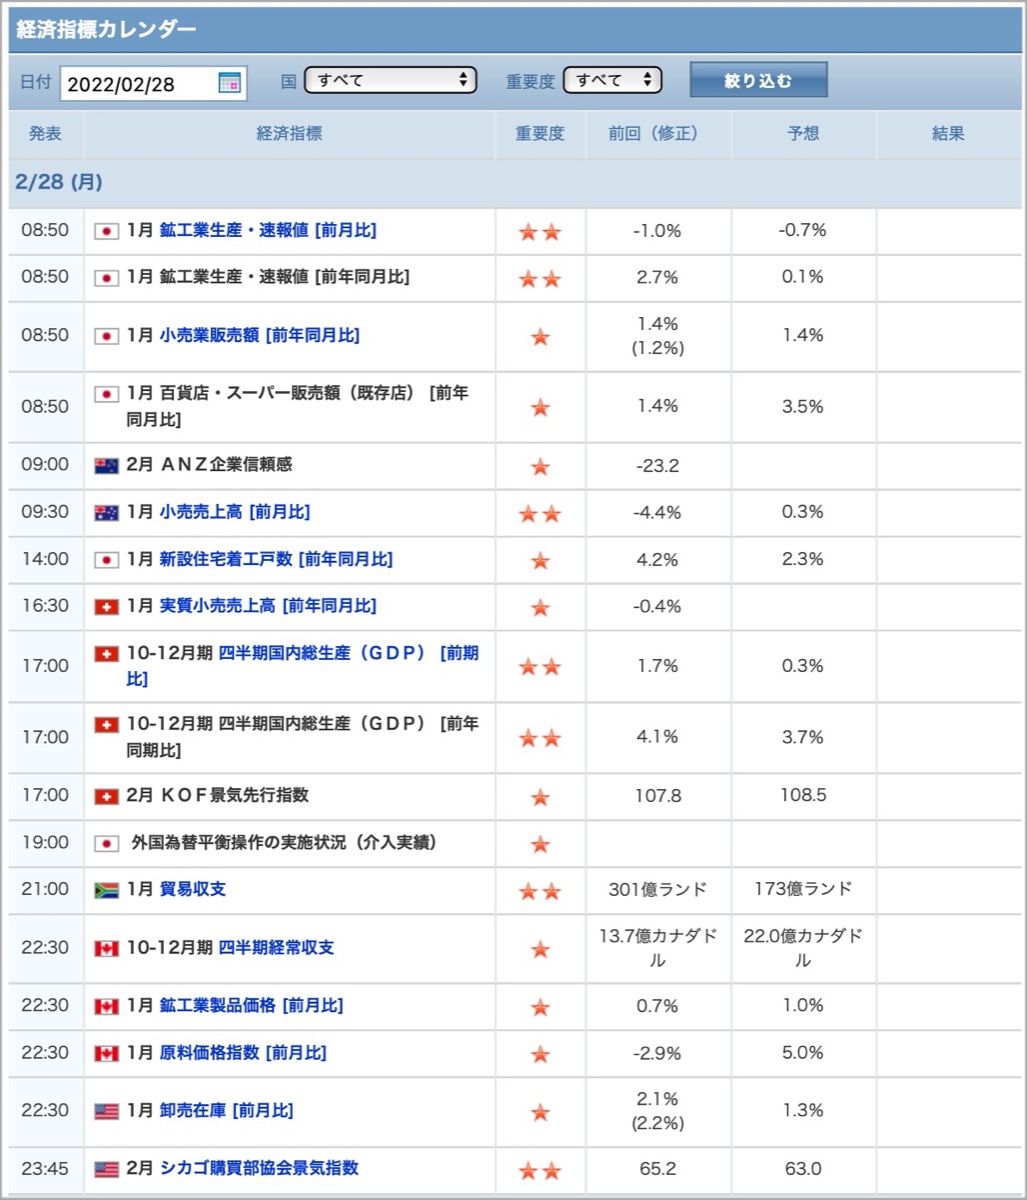1027x1200 pixels.
Task: Open 鉱工業生産・速報値 [前月比] link
Action: click(x=268, y=230)
